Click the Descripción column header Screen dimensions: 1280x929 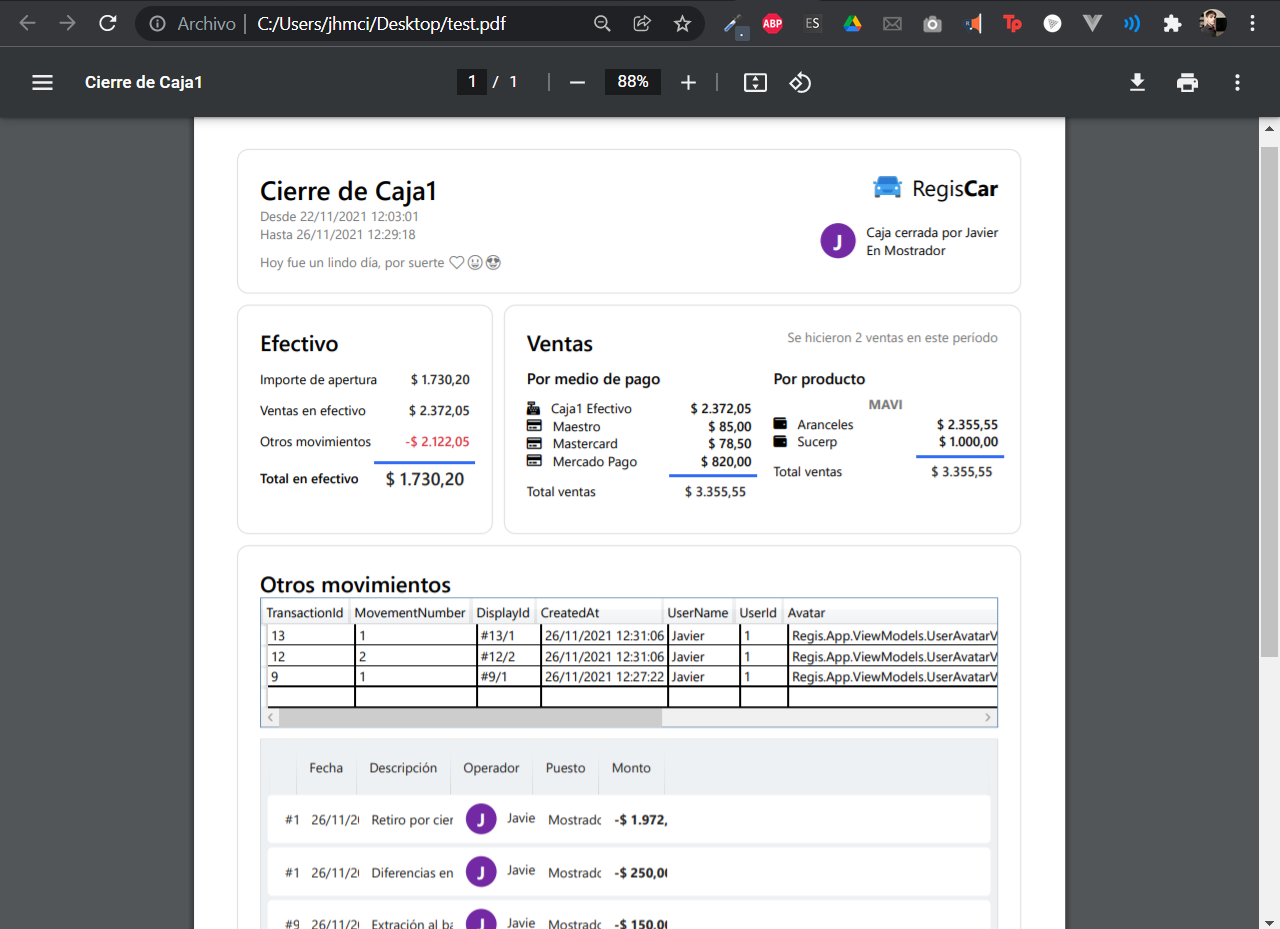click(403, 768)
